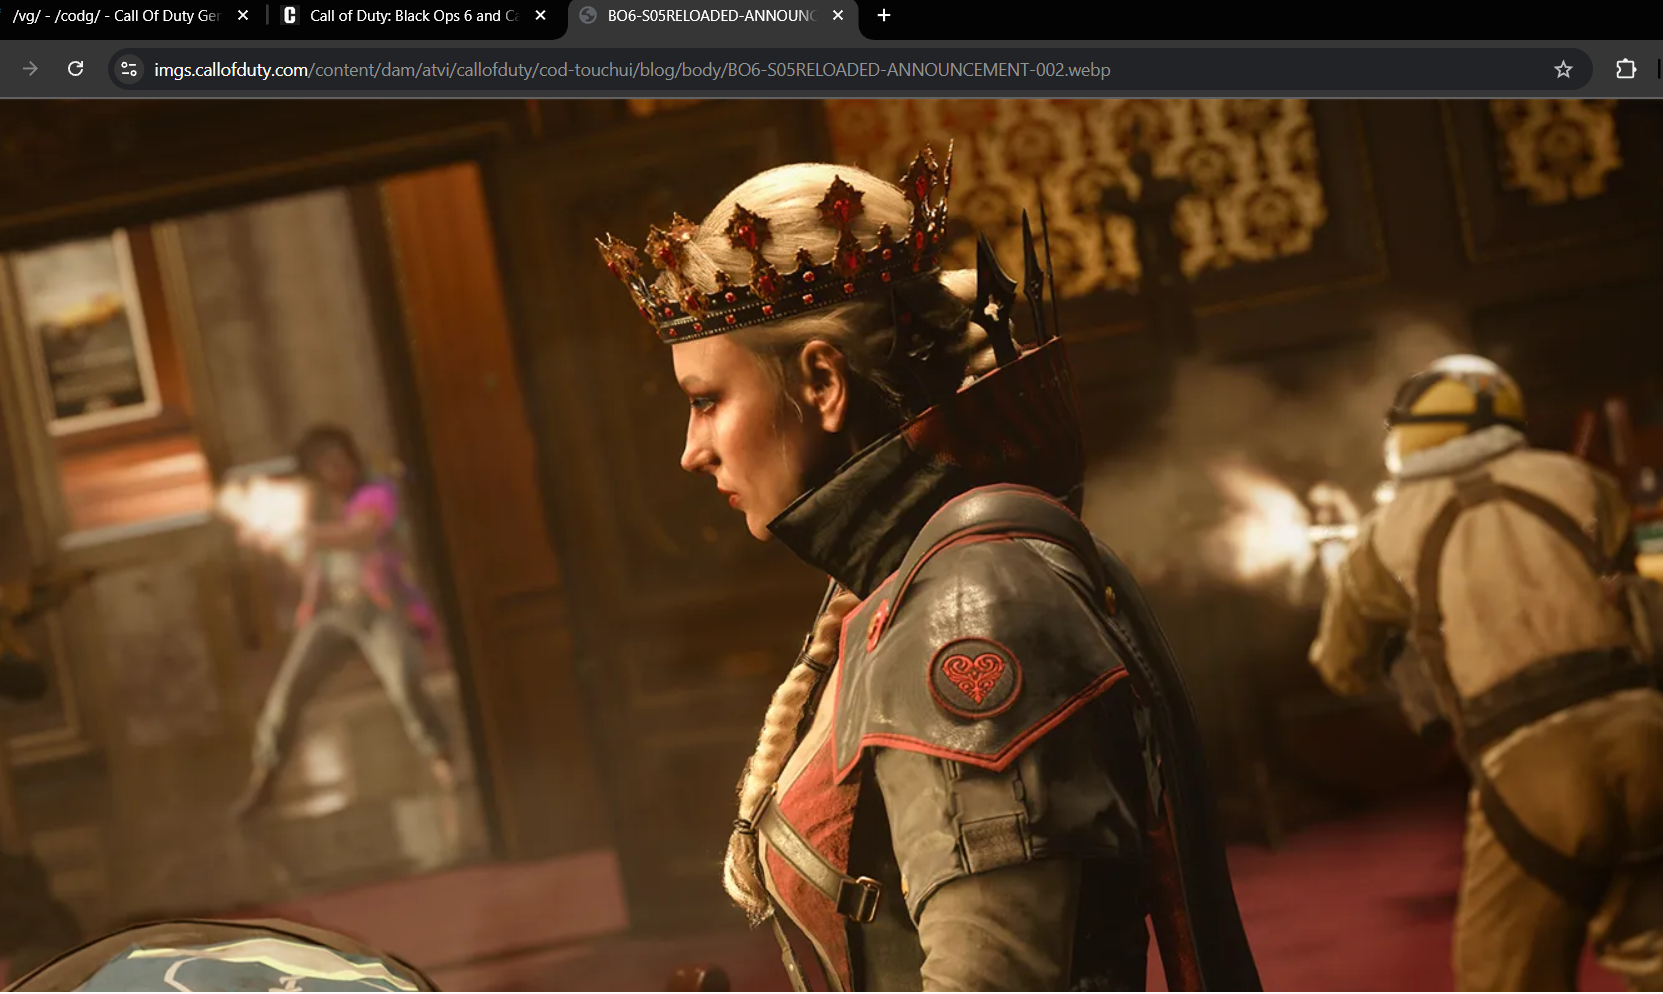
Task: Close the /vg/ - /codg/ tab
Action: click(x=243, y=16)
